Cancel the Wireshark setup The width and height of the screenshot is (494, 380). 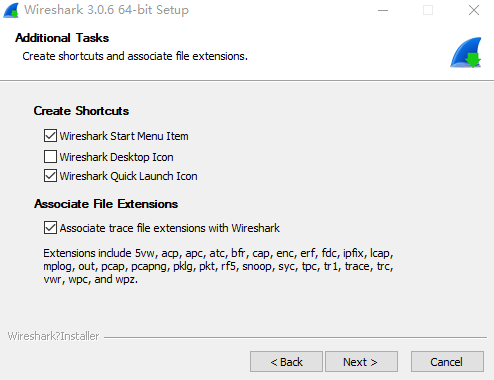click(x=447, y=361)
